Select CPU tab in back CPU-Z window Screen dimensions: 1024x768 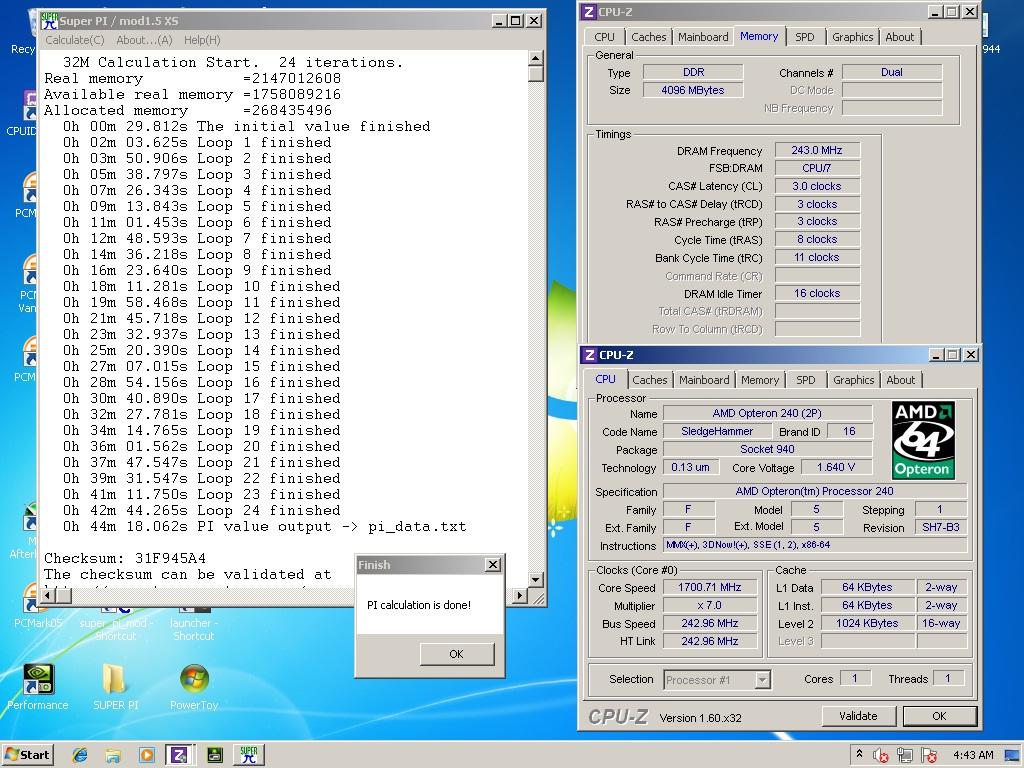pos(604,37)
